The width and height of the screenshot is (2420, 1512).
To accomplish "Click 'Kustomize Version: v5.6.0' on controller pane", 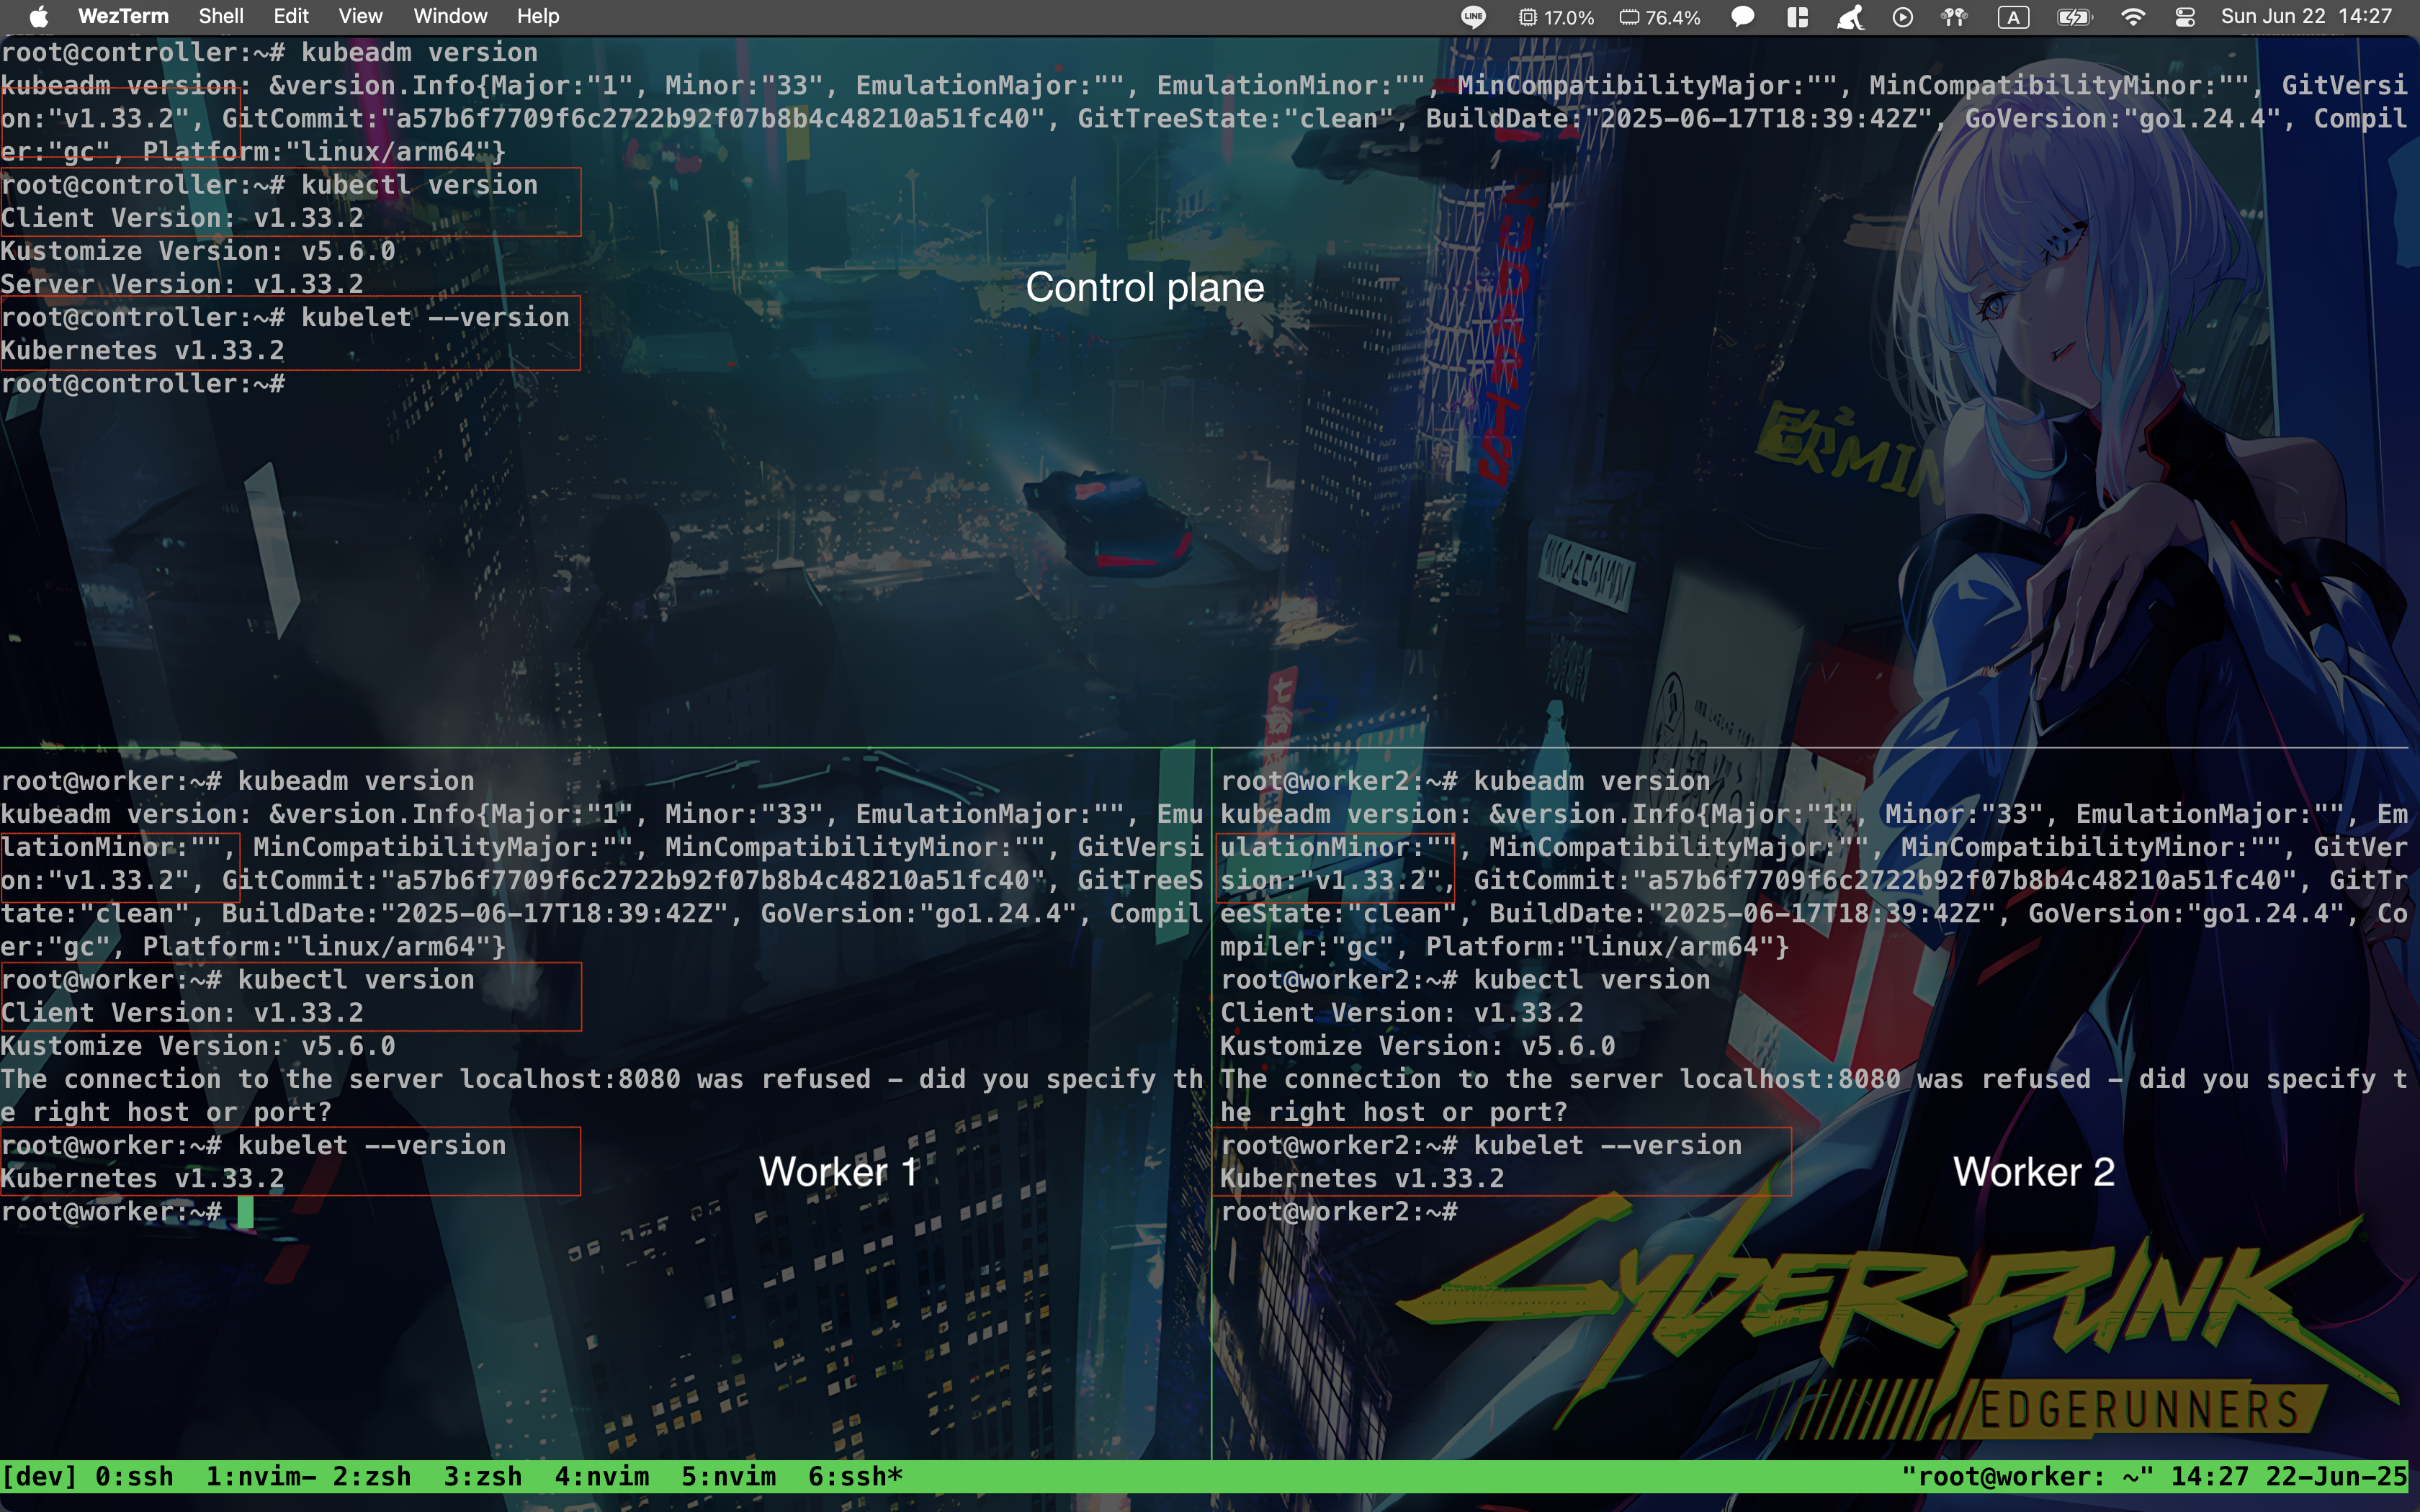I will point(198,251).
